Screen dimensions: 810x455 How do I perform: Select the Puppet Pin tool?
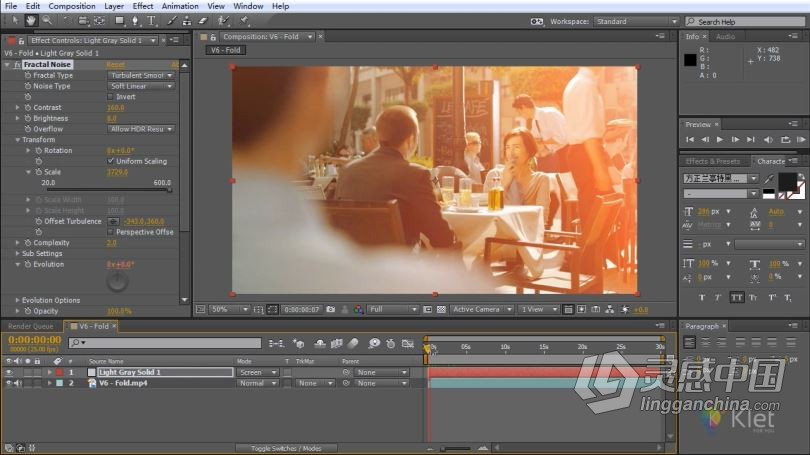pos(244,21)
